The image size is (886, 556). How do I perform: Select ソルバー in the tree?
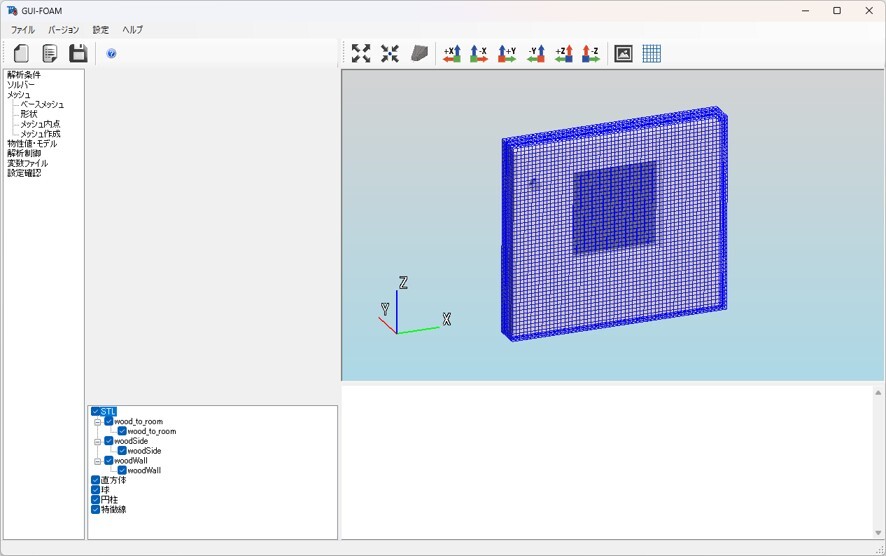pyautogui.click(x=20, y=84)
